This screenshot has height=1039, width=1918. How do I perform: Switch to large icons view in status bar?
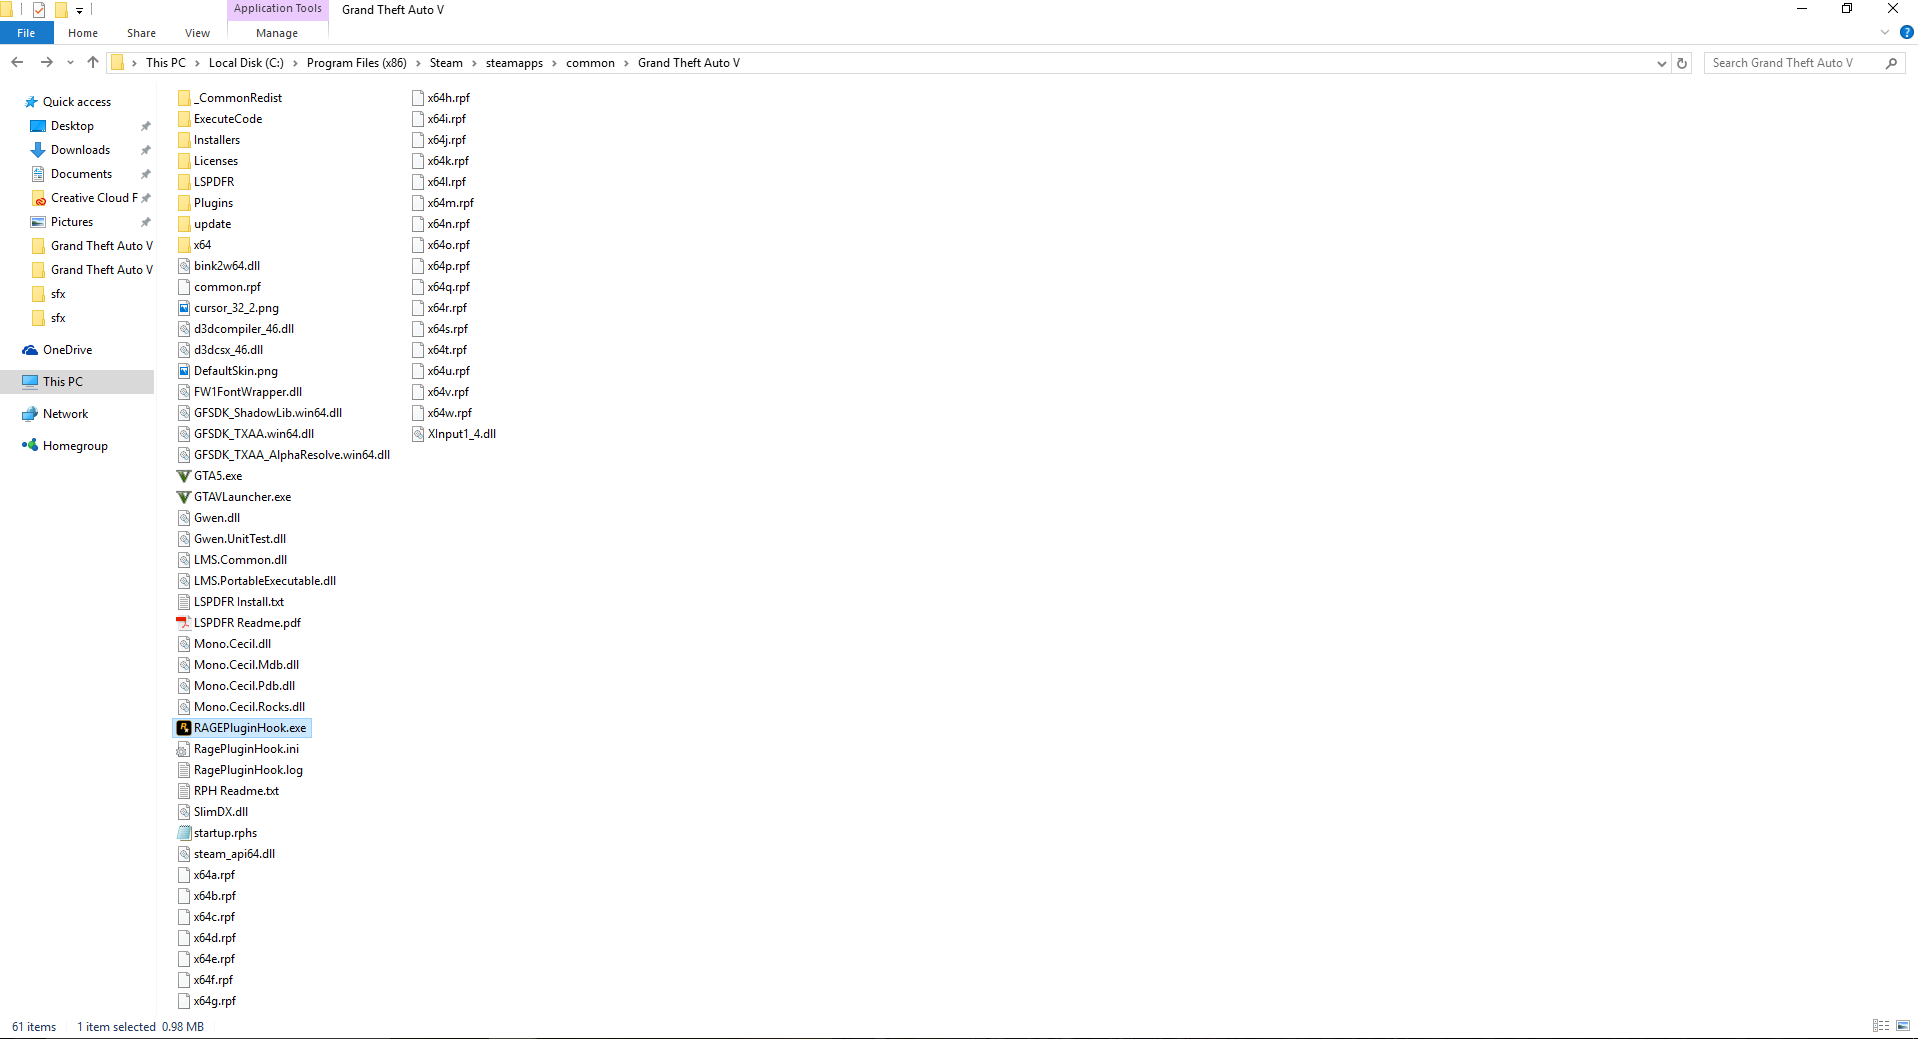coord(1902,1026)
